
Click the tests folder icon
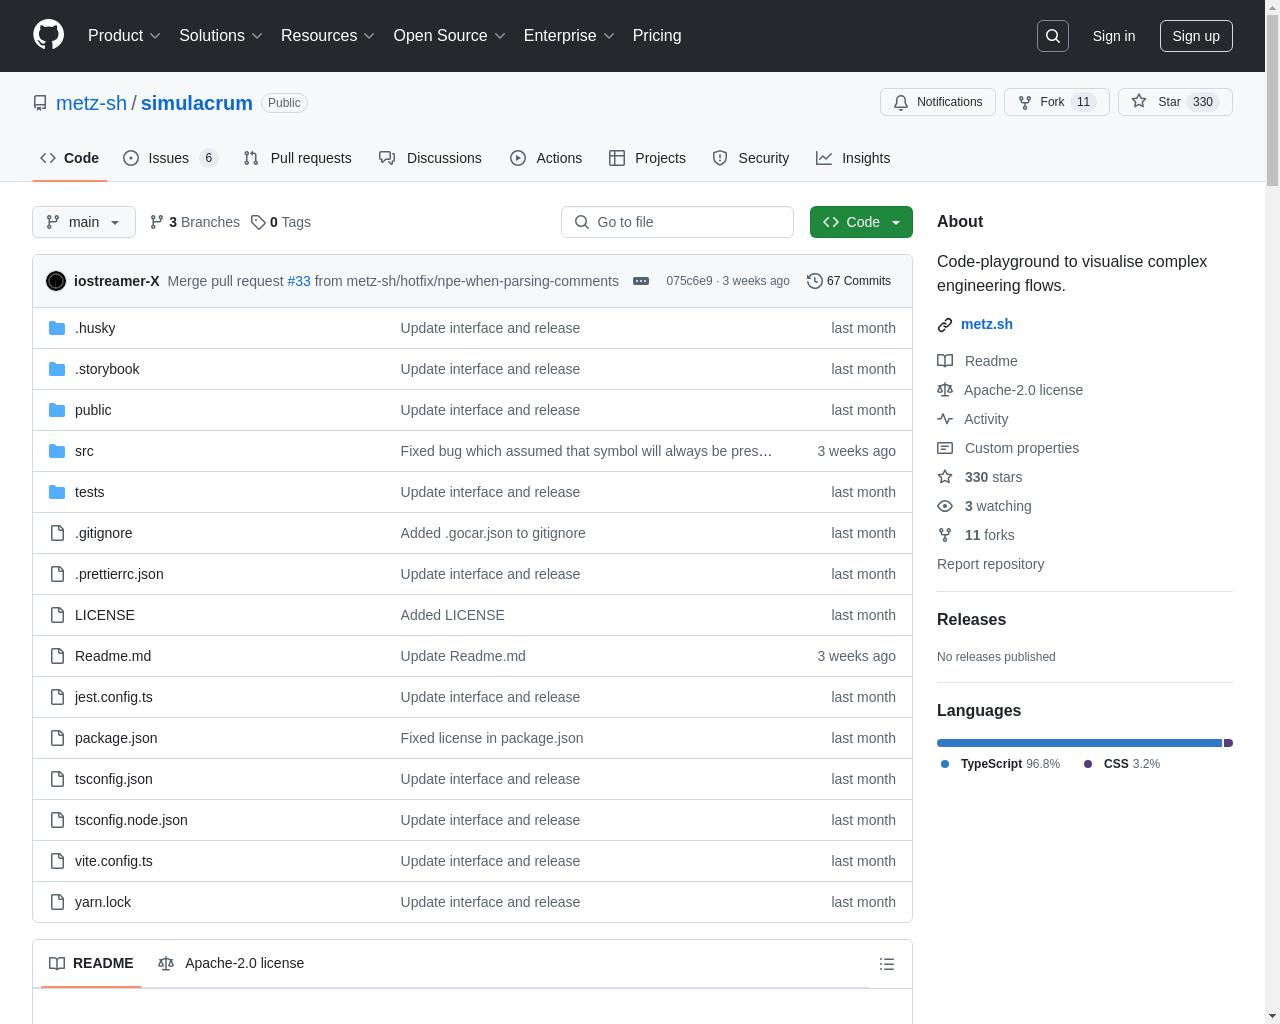point(57,492)
